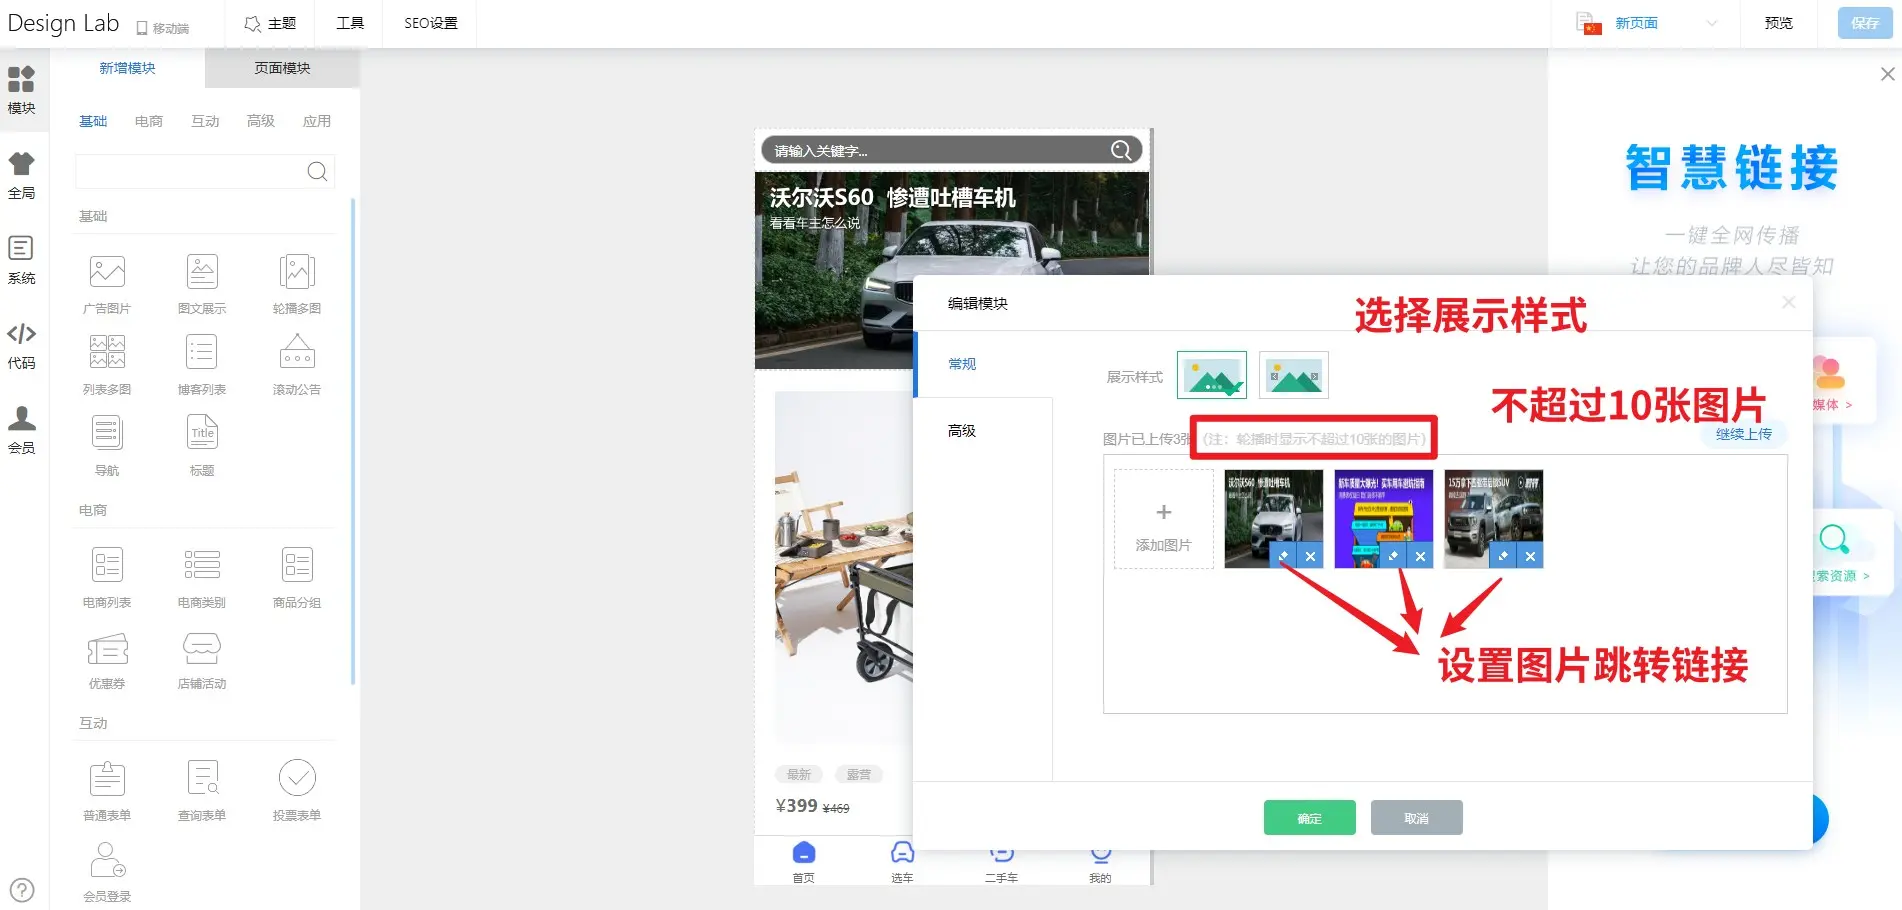Switch to 高级 tab in edit module dialog

tap(961, 431)
